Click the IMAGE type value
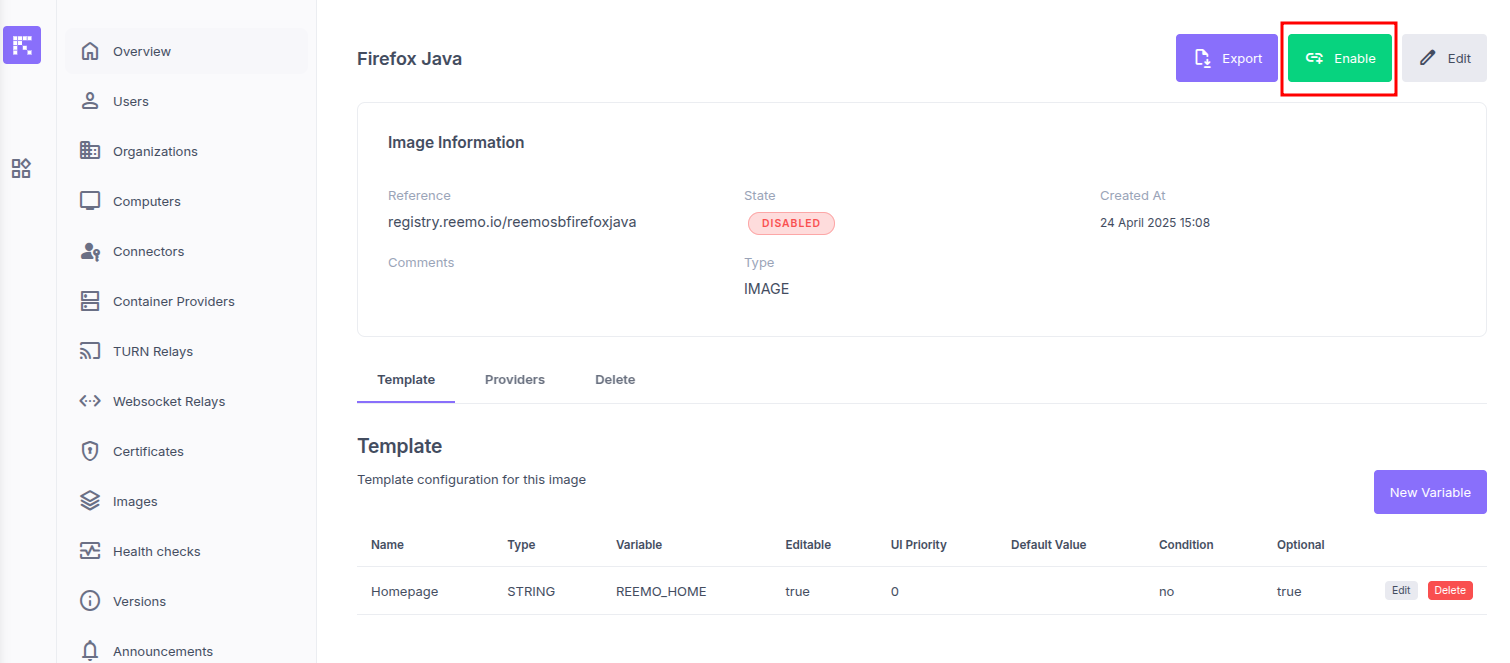The width and height of the screenshot is (1510, 663). (767, 289)
